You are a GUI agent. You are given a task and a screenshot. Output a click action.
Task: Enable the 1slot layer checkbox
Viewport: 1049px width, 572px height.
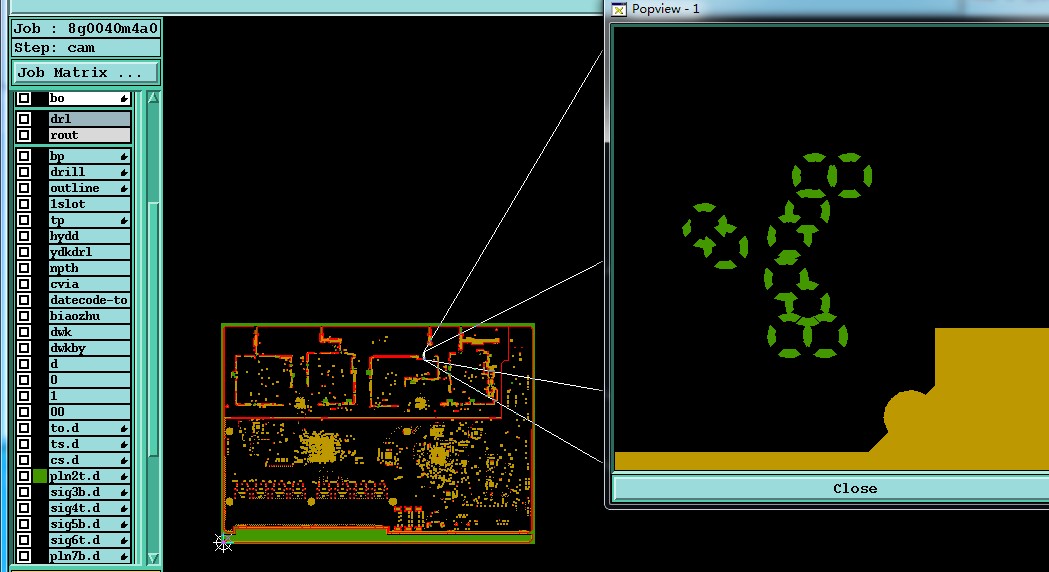[x=24, y=204]
